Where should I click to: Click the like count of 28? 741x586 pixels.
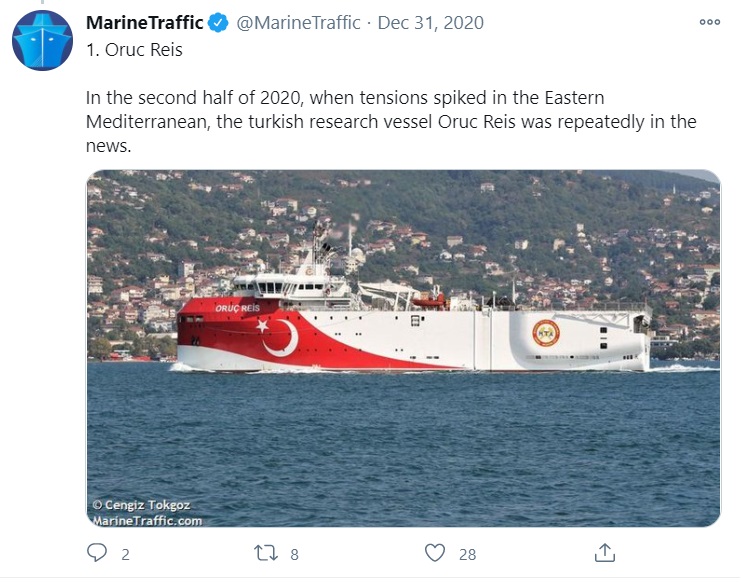tap(467, 553)
